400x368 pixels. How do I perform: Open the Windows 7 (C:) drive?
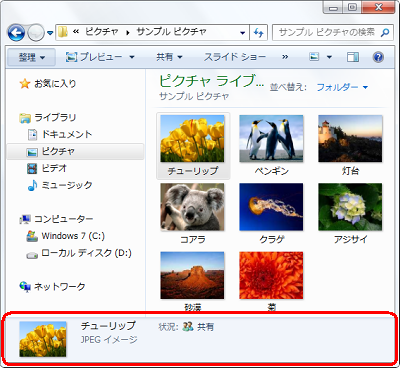(73, 236)
